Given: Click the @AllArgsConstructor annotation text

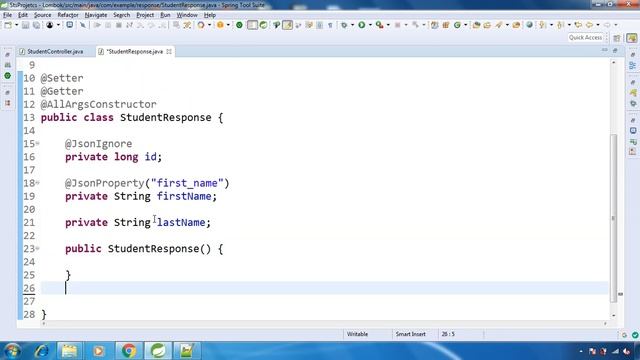Looking at the screenshot, I should (x=98, y=104).
